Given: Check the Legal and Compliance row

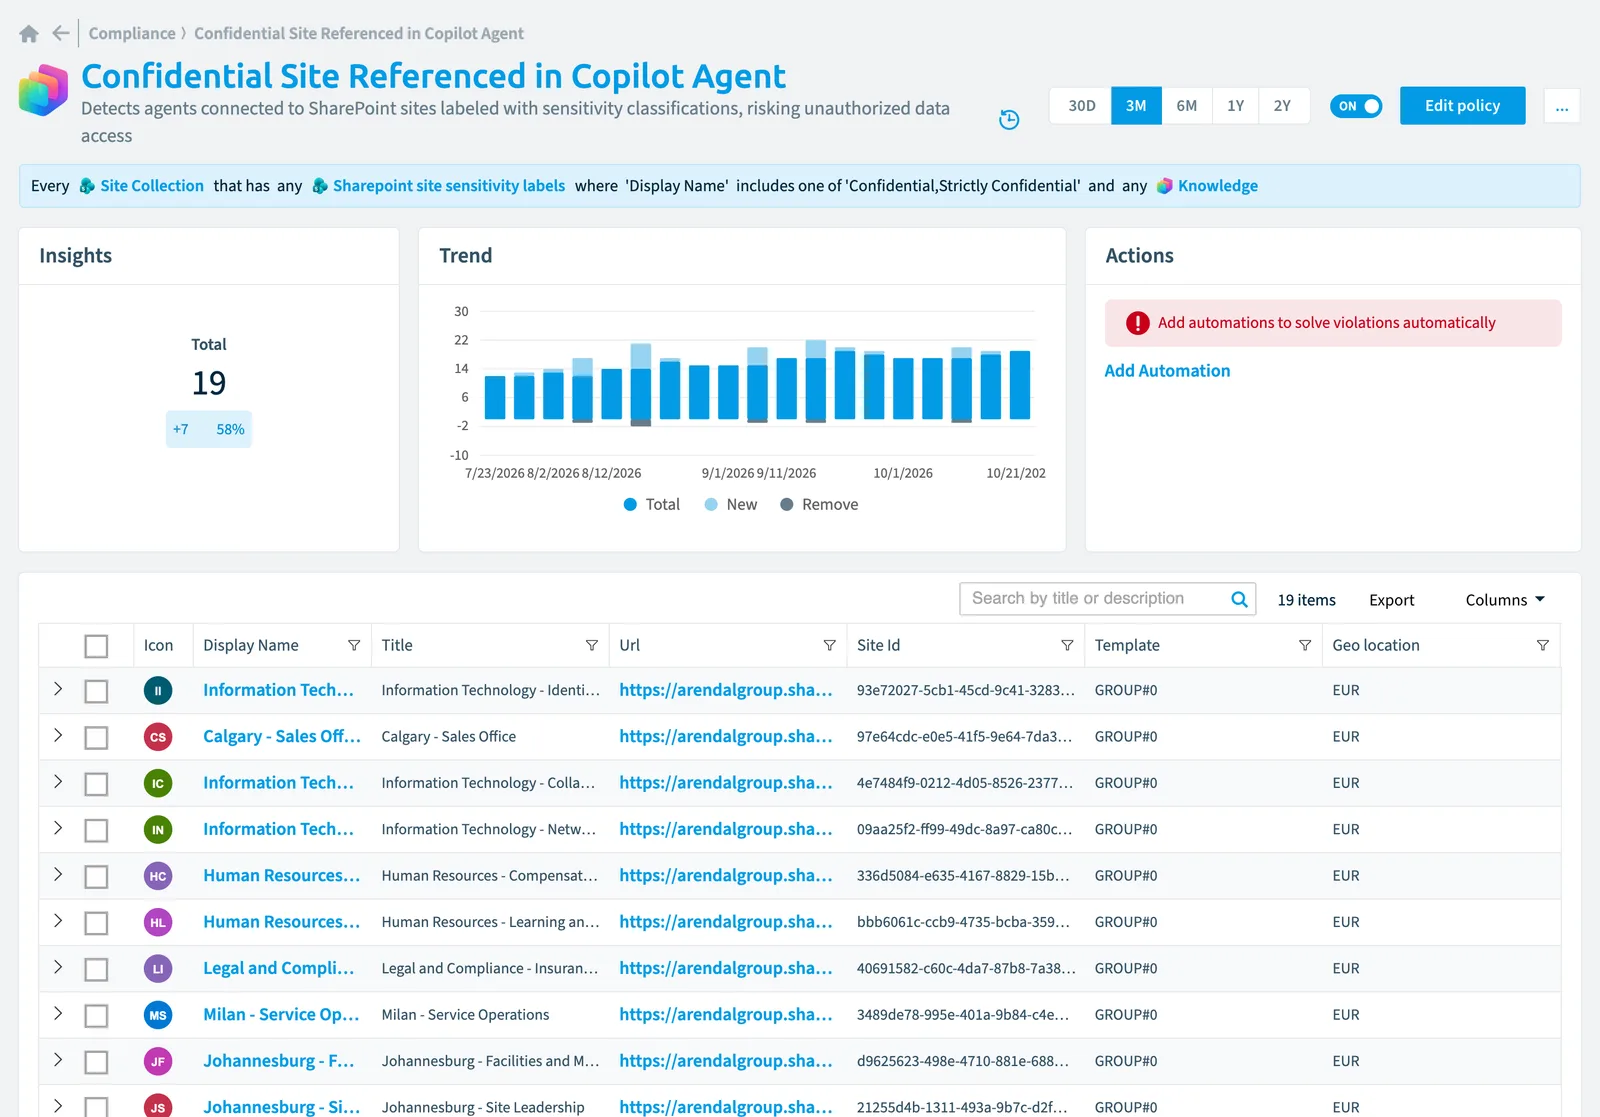Looking at the screenshot, I should tap(96, 970).
